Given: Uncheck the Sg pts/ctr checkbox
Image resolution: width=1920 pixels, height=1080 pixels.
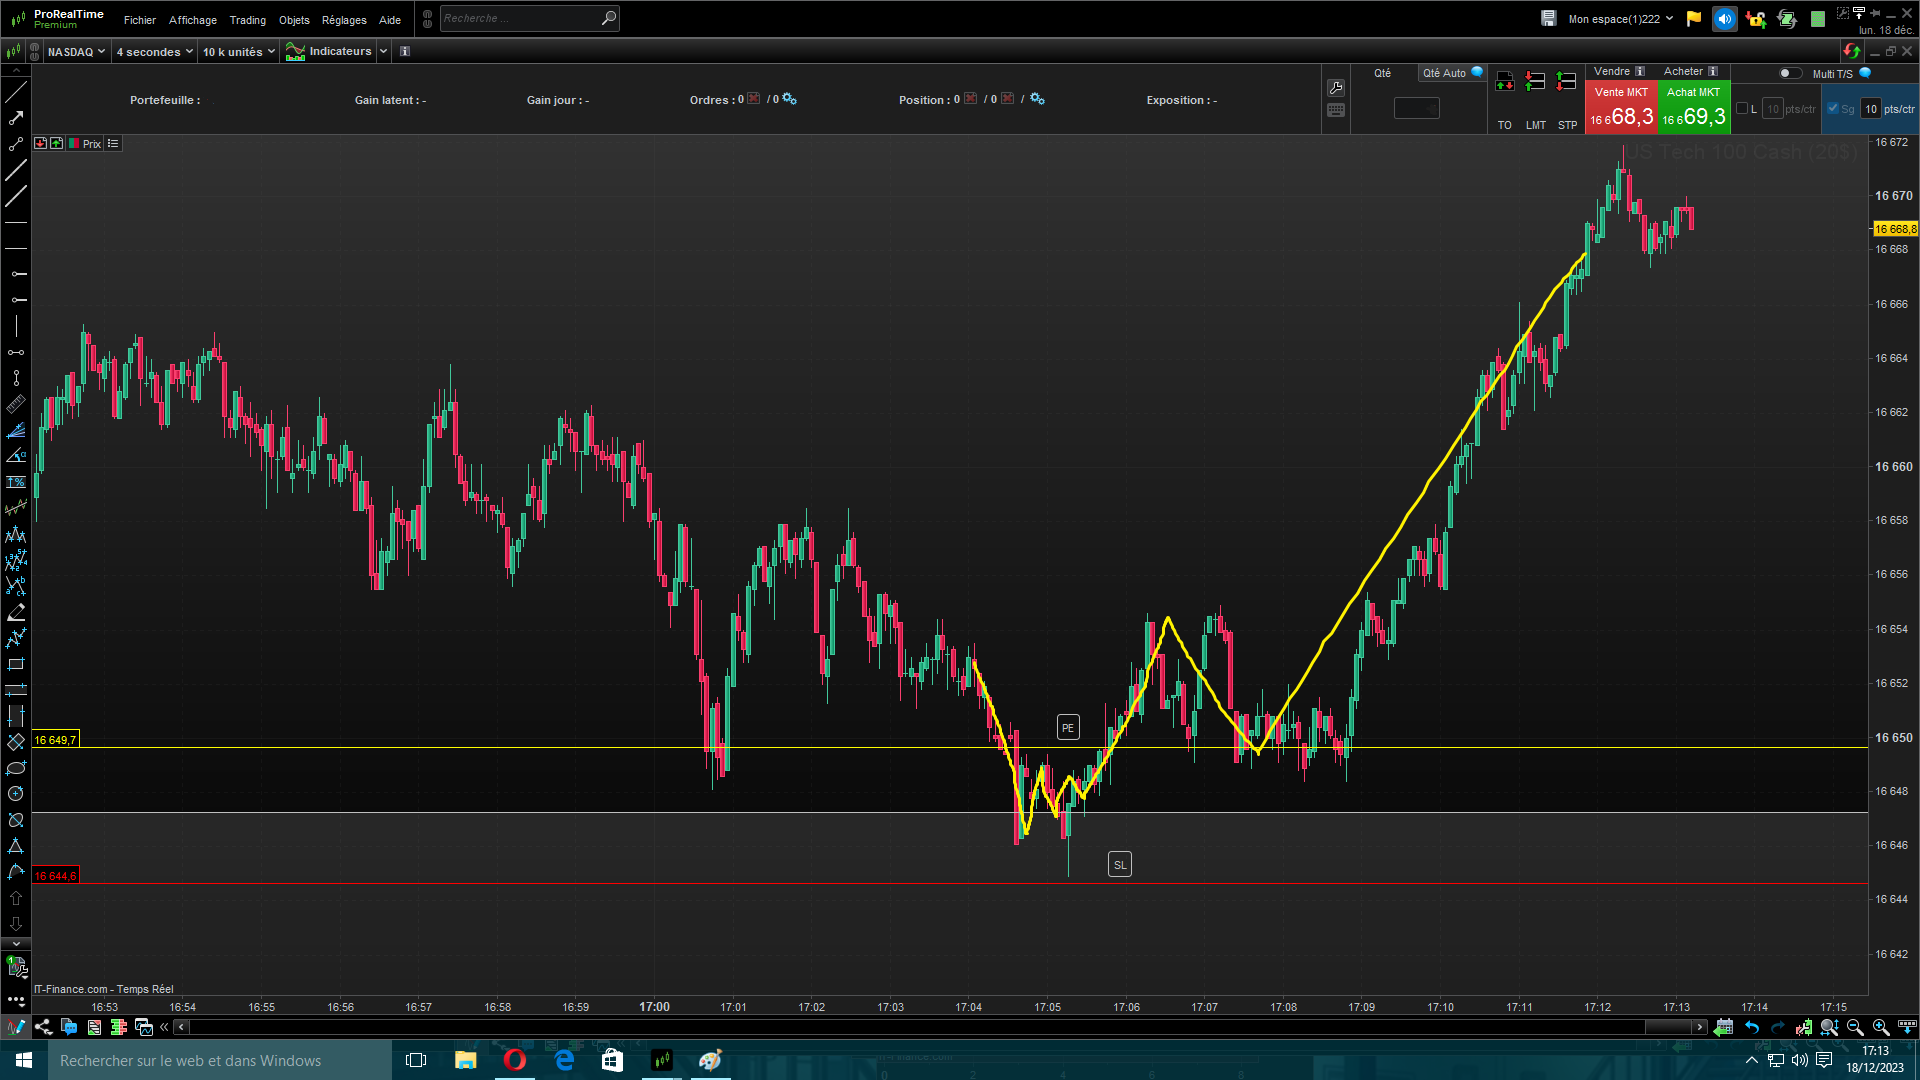Looking at the screenshot, I should pyautogui.click(x=1833, y=108).
